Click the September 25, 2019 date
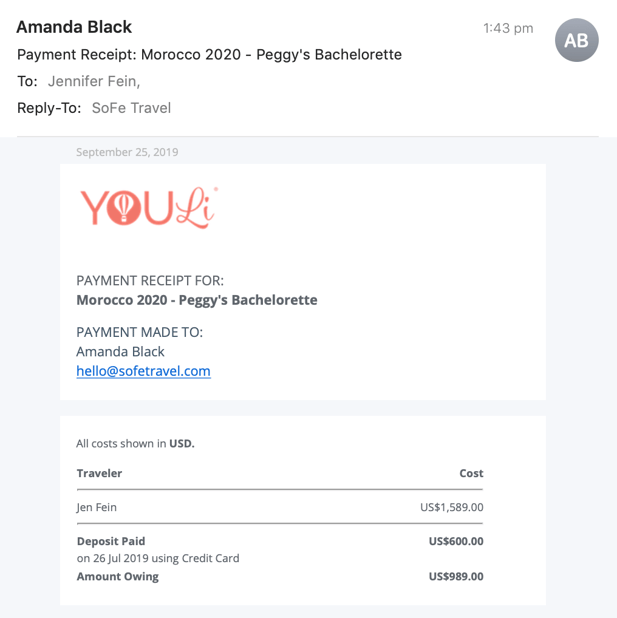The image size is (617, 618). [127, 152]
